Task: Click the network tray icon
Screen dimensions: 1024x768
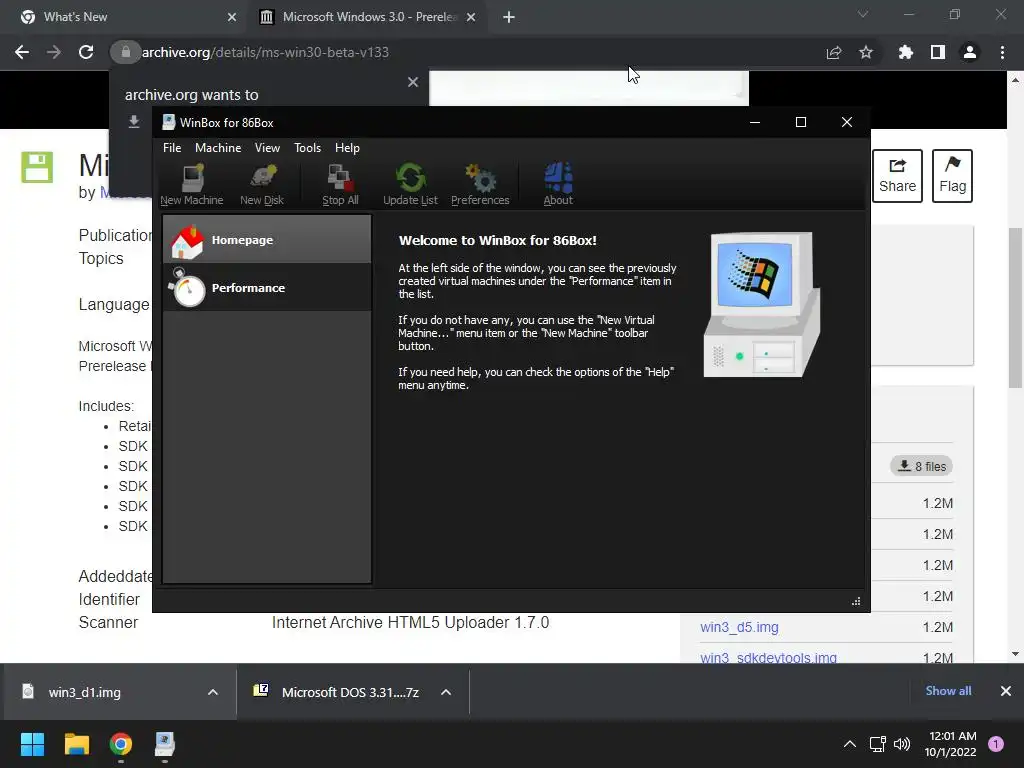Action: point(878,744)
